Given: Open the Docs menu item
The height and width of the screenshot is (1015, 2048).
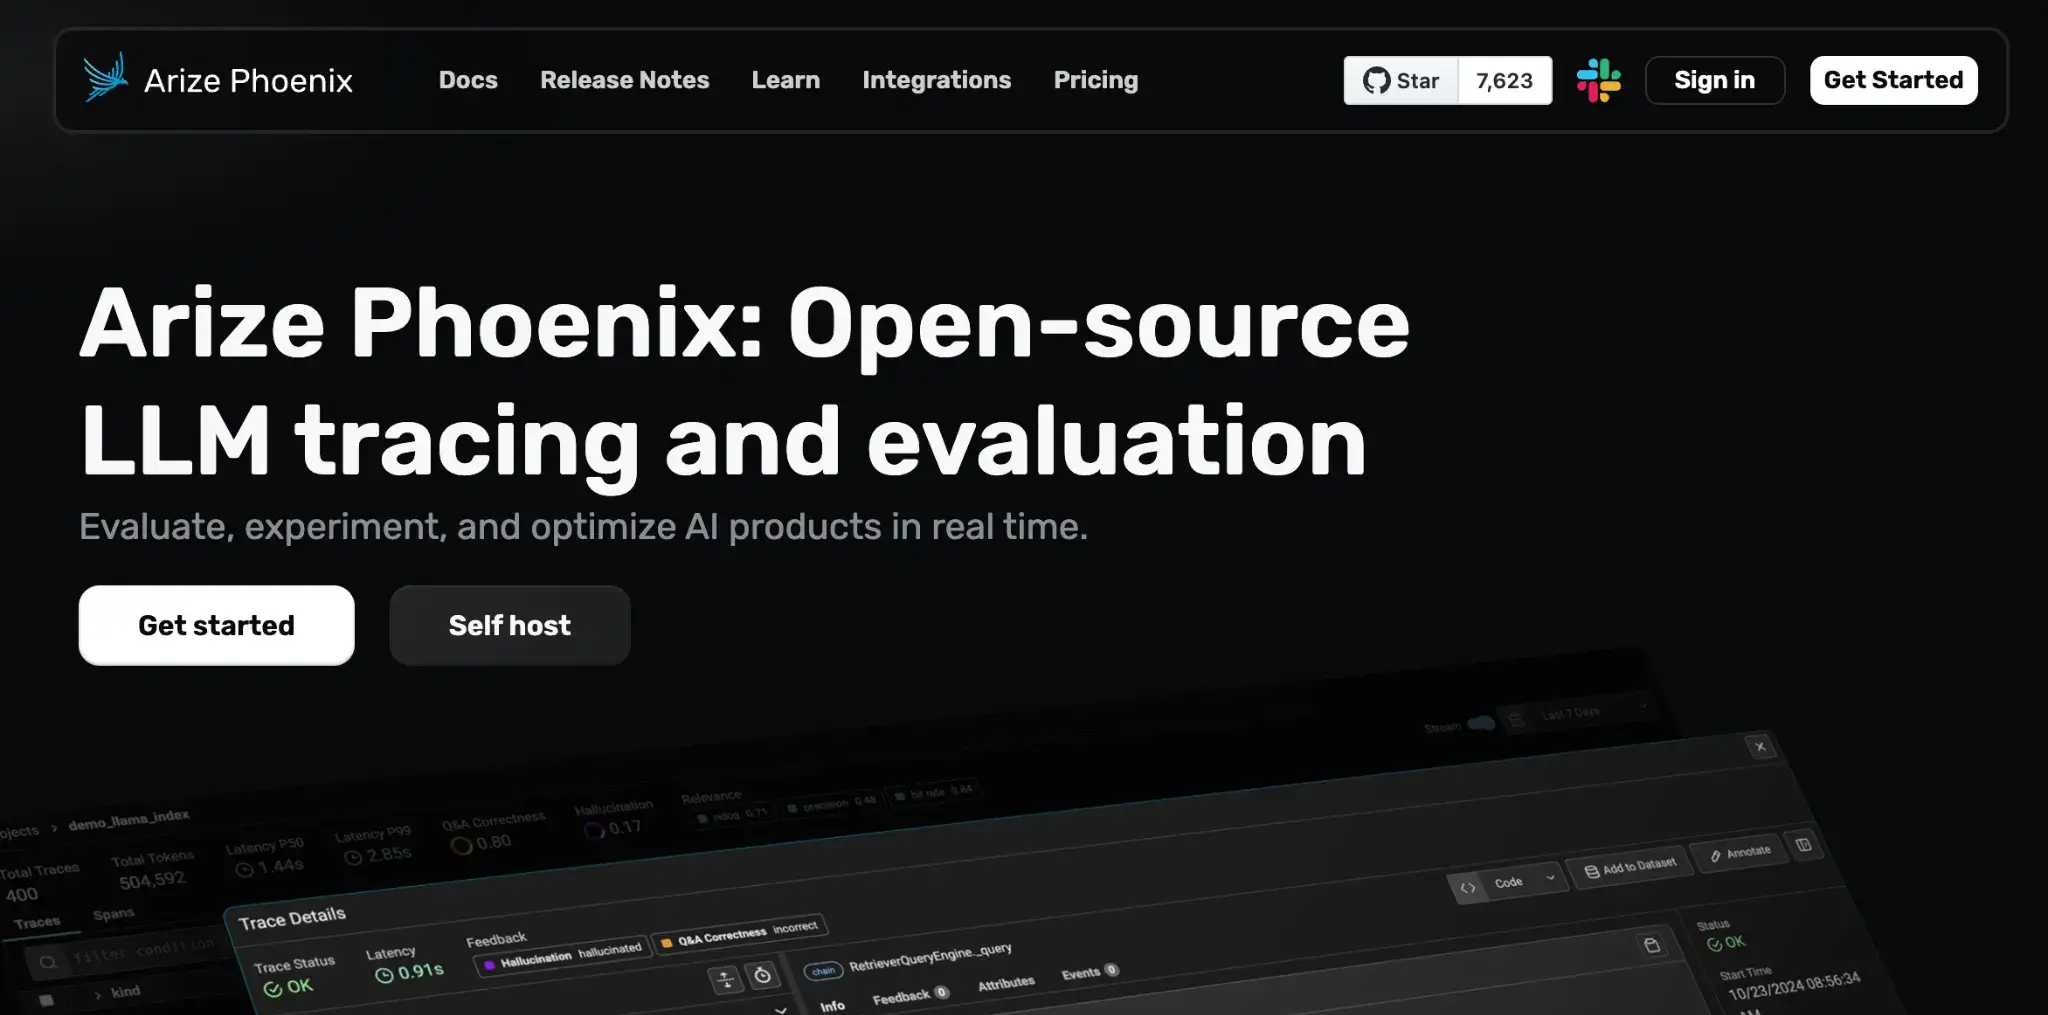Looking at the screenshot, I should tap(468, 80).
